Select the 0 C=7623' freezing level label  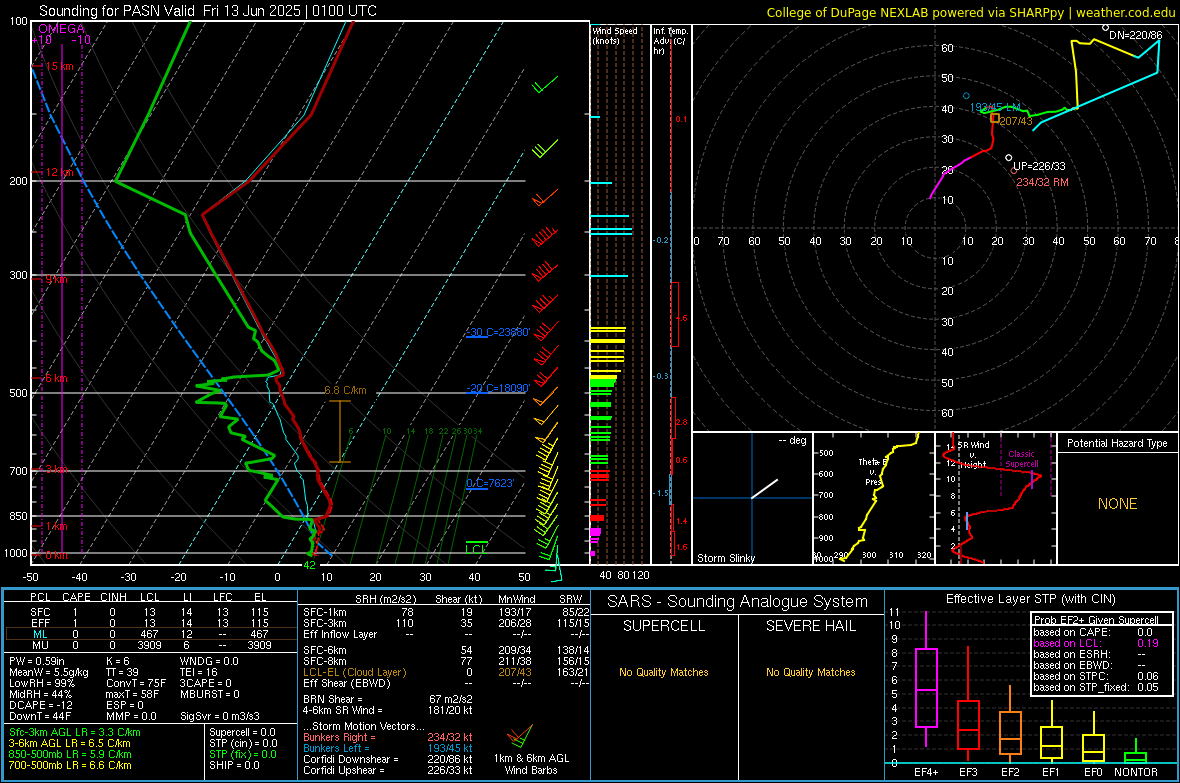pyautogui.click(x=490, y=483)
